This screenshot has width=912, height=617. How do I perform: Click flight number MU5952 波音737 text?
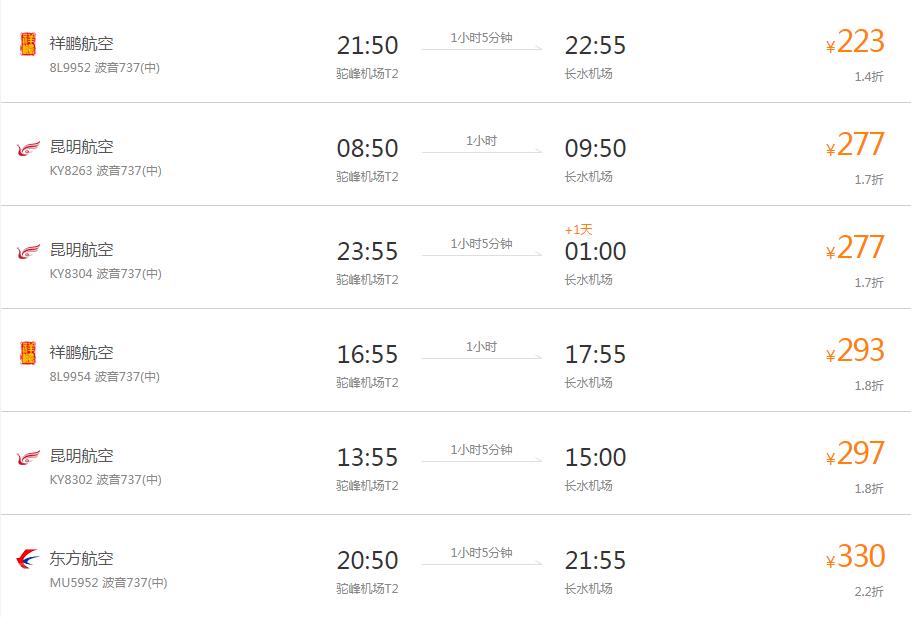[x=108, y=583]
